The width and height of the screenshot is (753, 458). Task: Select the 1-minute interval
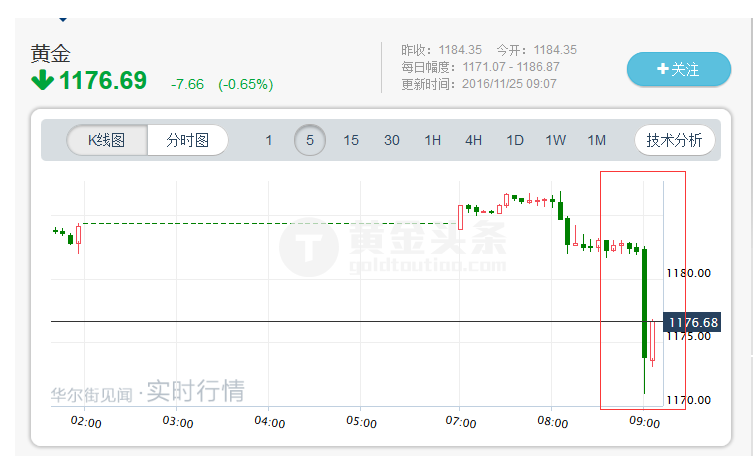click(268, 140)
